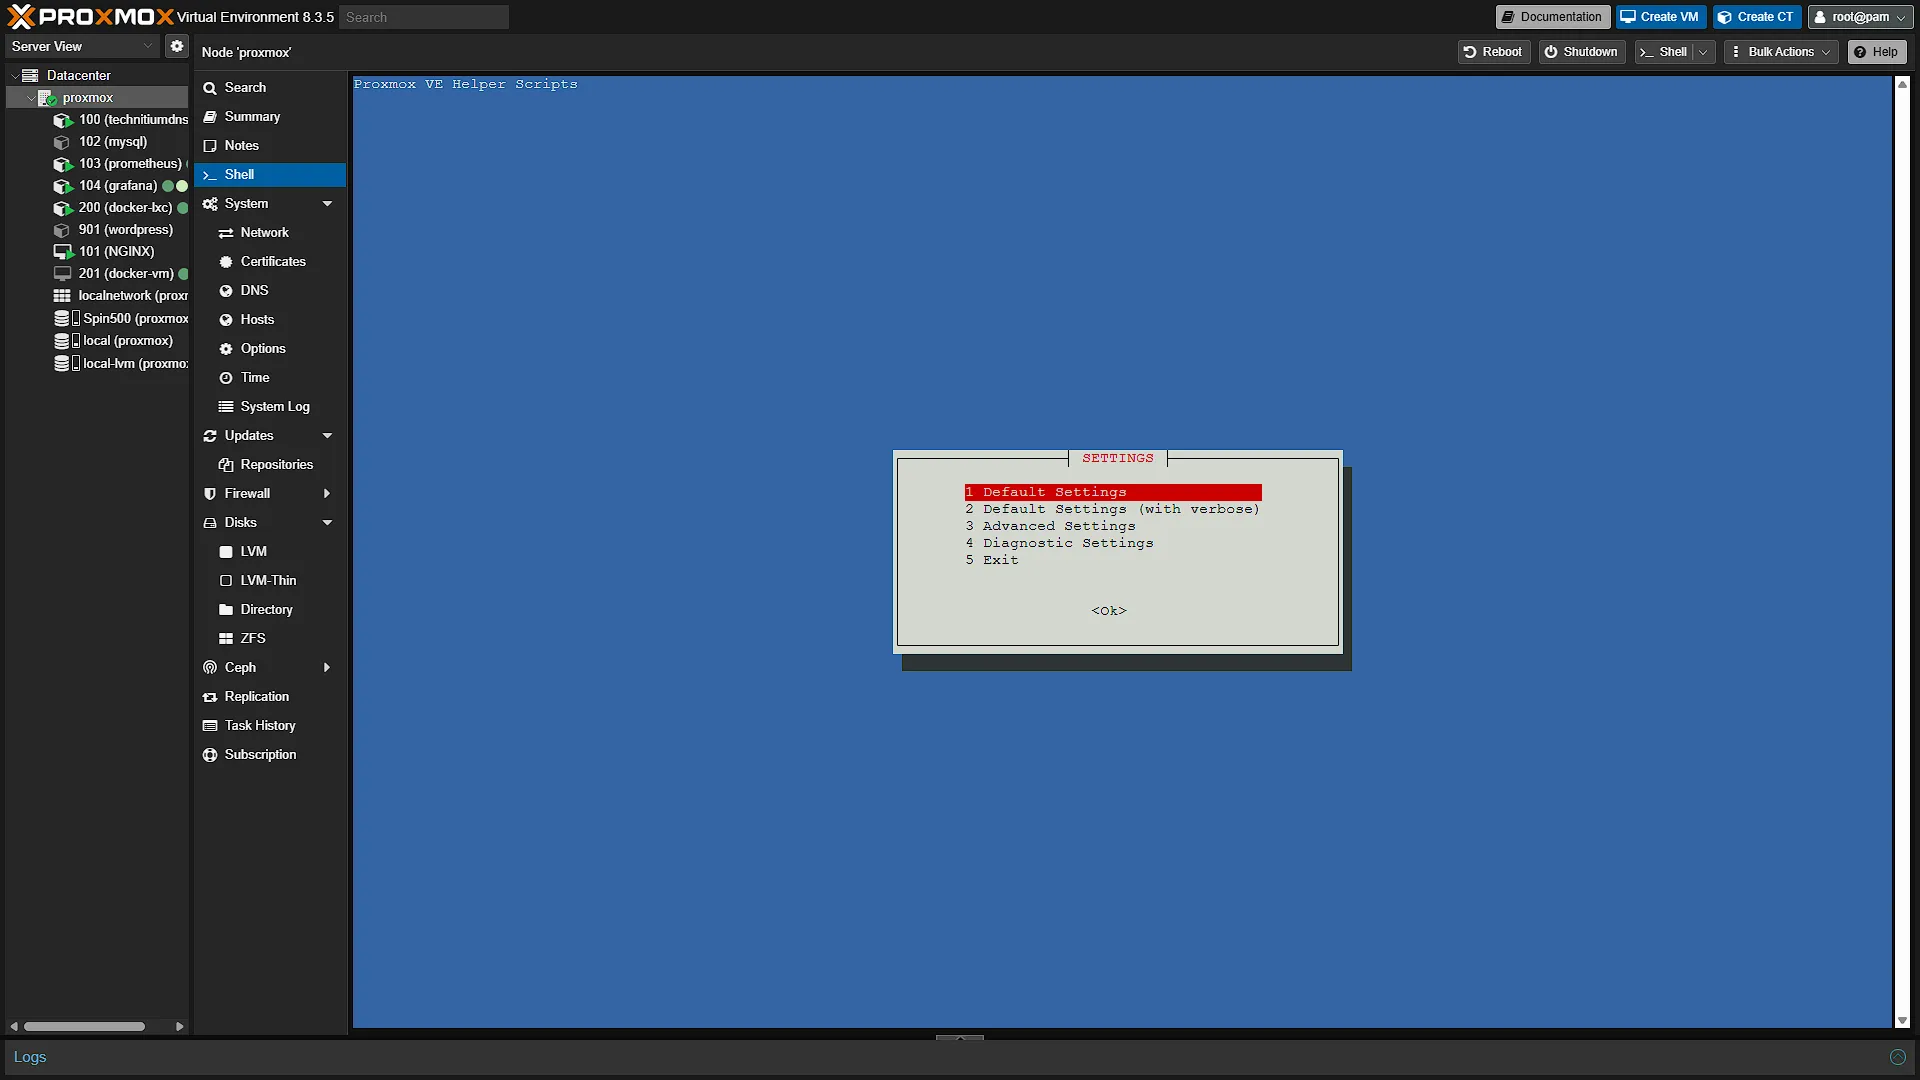The width and height of the screenshot is (1920, 1080).
Task: Open Network via arrows icon
Action: coord(226,233)
